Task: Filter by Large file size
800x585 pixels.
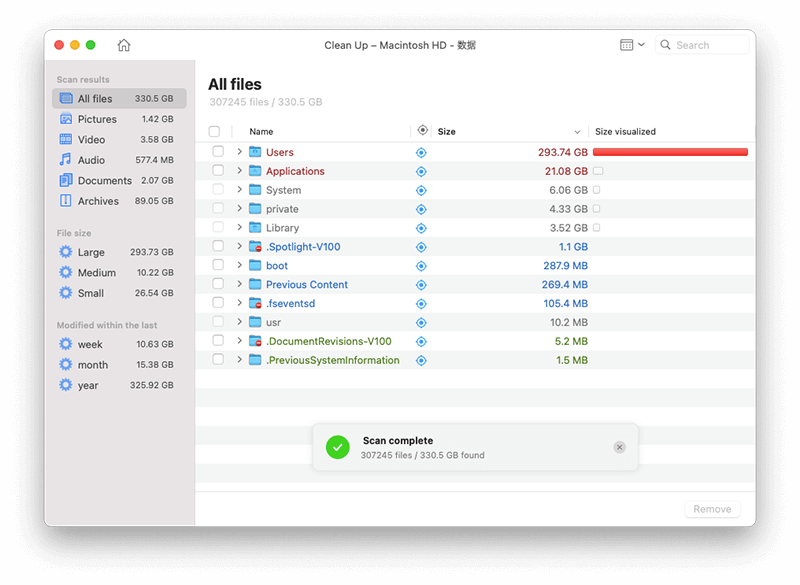Action: click(x=119, y=252)
